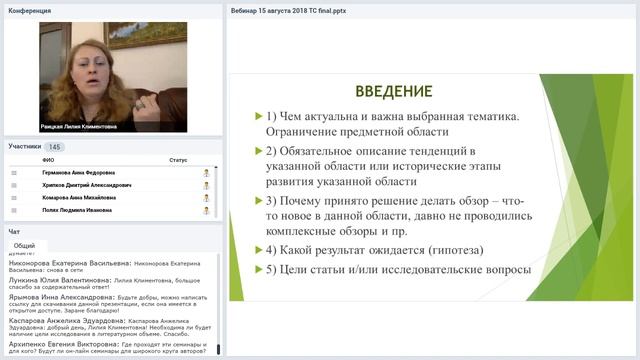
Task: Select participant Германова Анна Федоровна
Action: 78,173
